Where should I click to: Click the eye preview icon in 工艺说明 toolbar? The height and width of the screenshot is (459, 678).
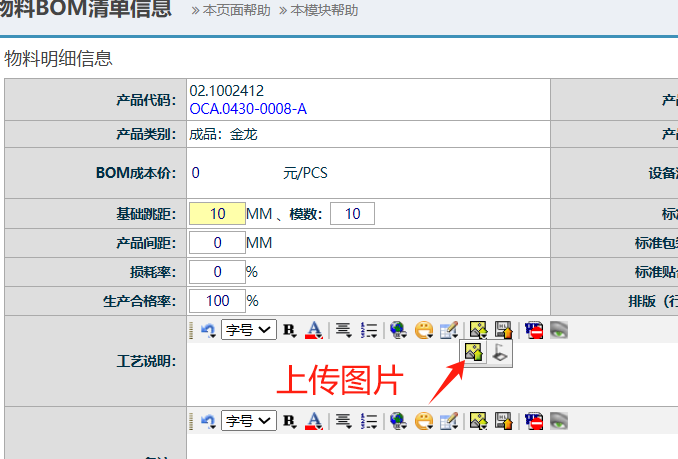click(558, 330)
